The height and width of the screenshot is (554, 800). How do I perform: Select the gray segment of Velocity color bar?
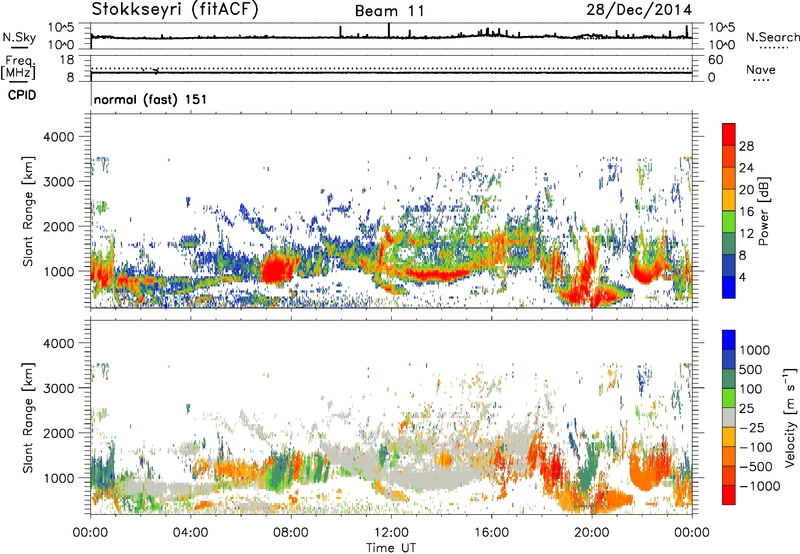pos(729,417)
